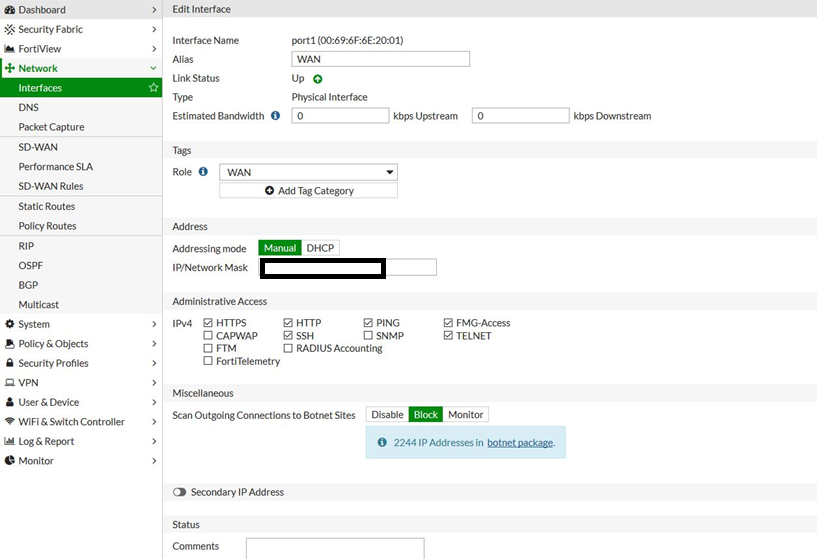Enable the SNMP access checkbox
The width and height of the screenshot is (817, 559).
coord(368,336)
